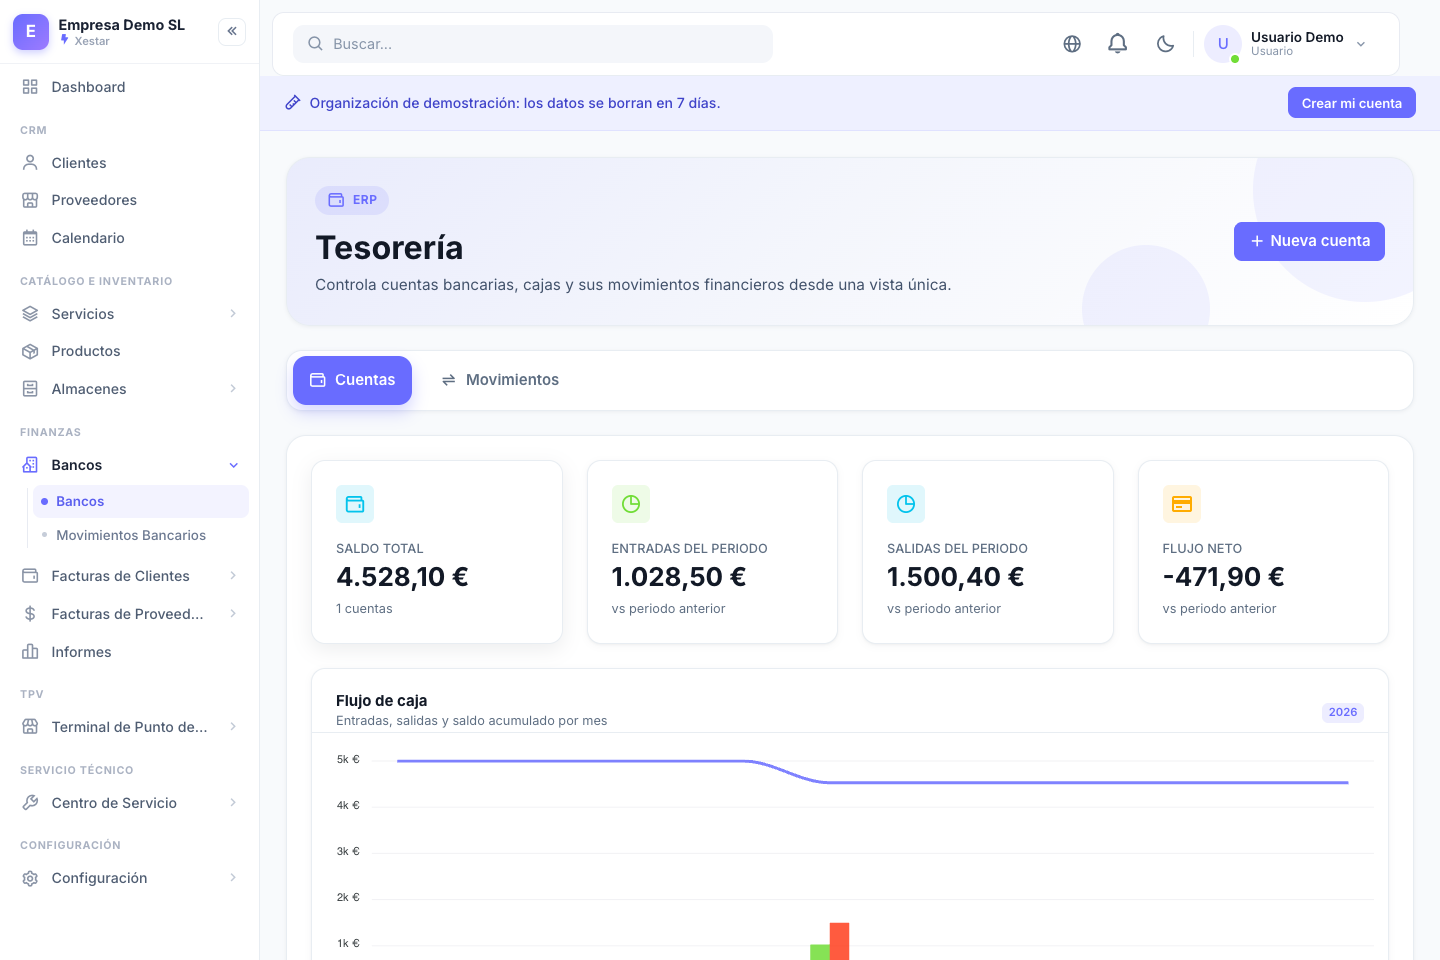
Task: Open the language globe icon
Action: (x=1072, y=44)
